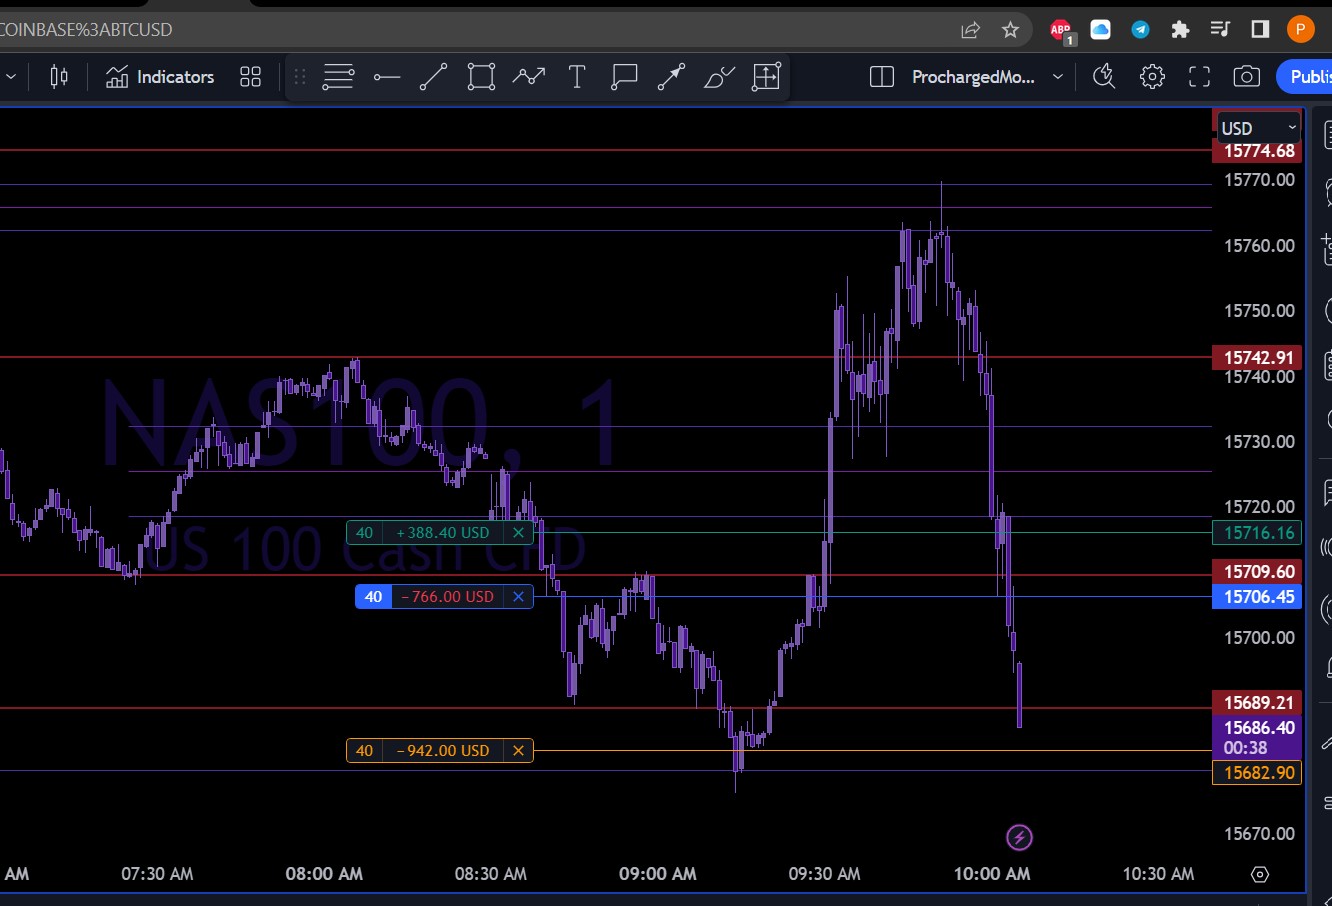Open the ProchargedMo... saved layout name
This screenshot has height=906, width=1332.
[x=973, y=77]
